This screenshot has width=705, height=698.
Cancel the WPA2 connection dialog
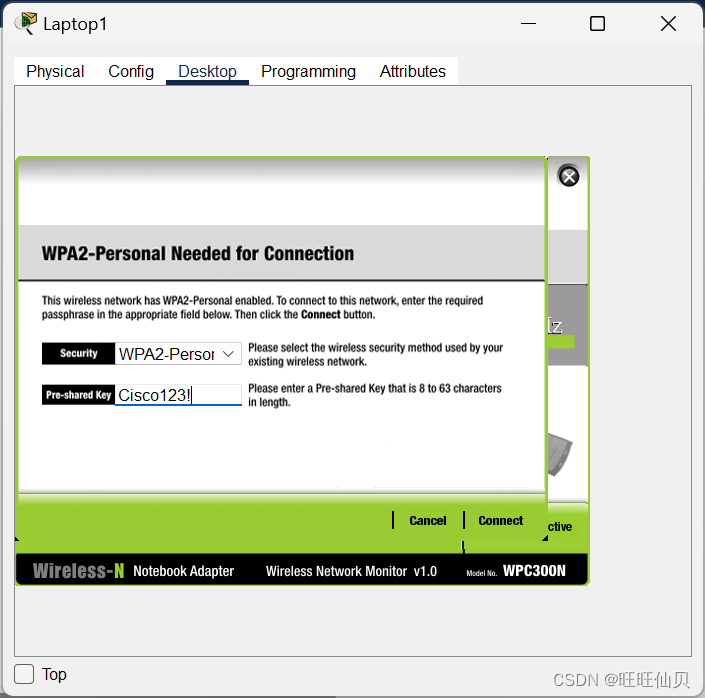point(428,521)
